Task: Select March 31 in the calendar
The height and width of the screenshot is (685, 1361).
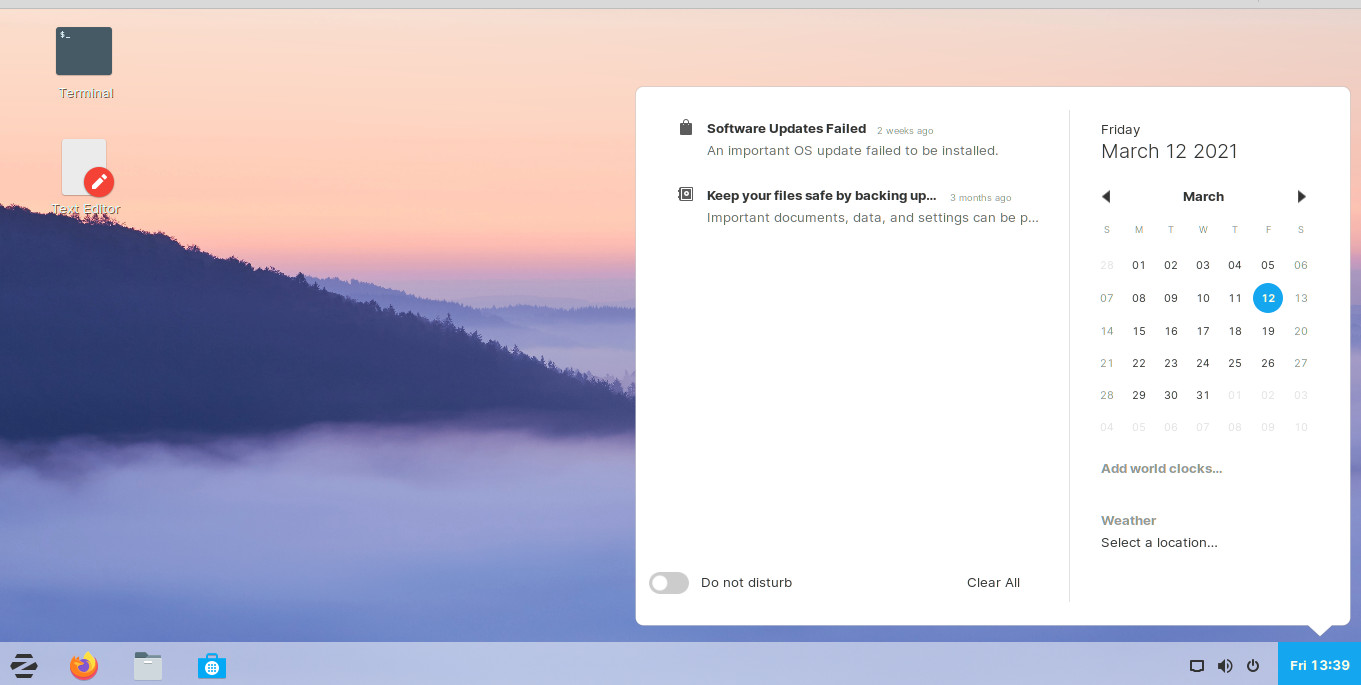Action: [x=1203, y=395]
